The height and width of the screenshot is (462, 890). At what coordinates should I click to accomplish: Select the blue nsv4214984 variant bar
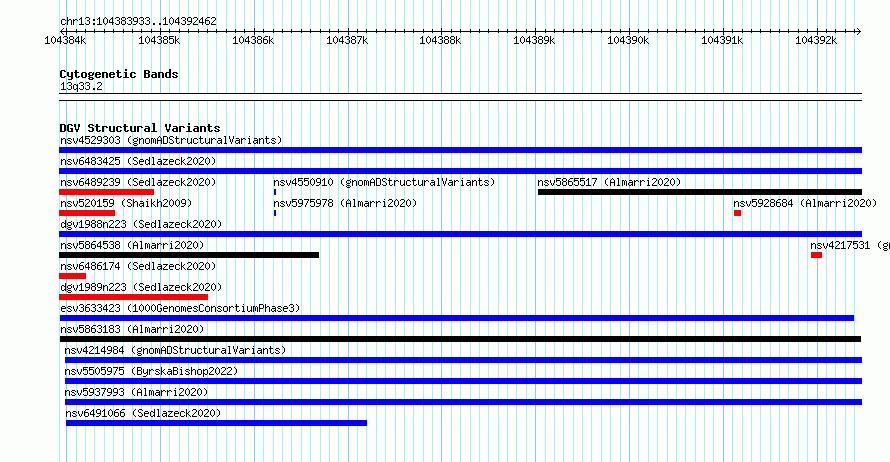[463, 360]
